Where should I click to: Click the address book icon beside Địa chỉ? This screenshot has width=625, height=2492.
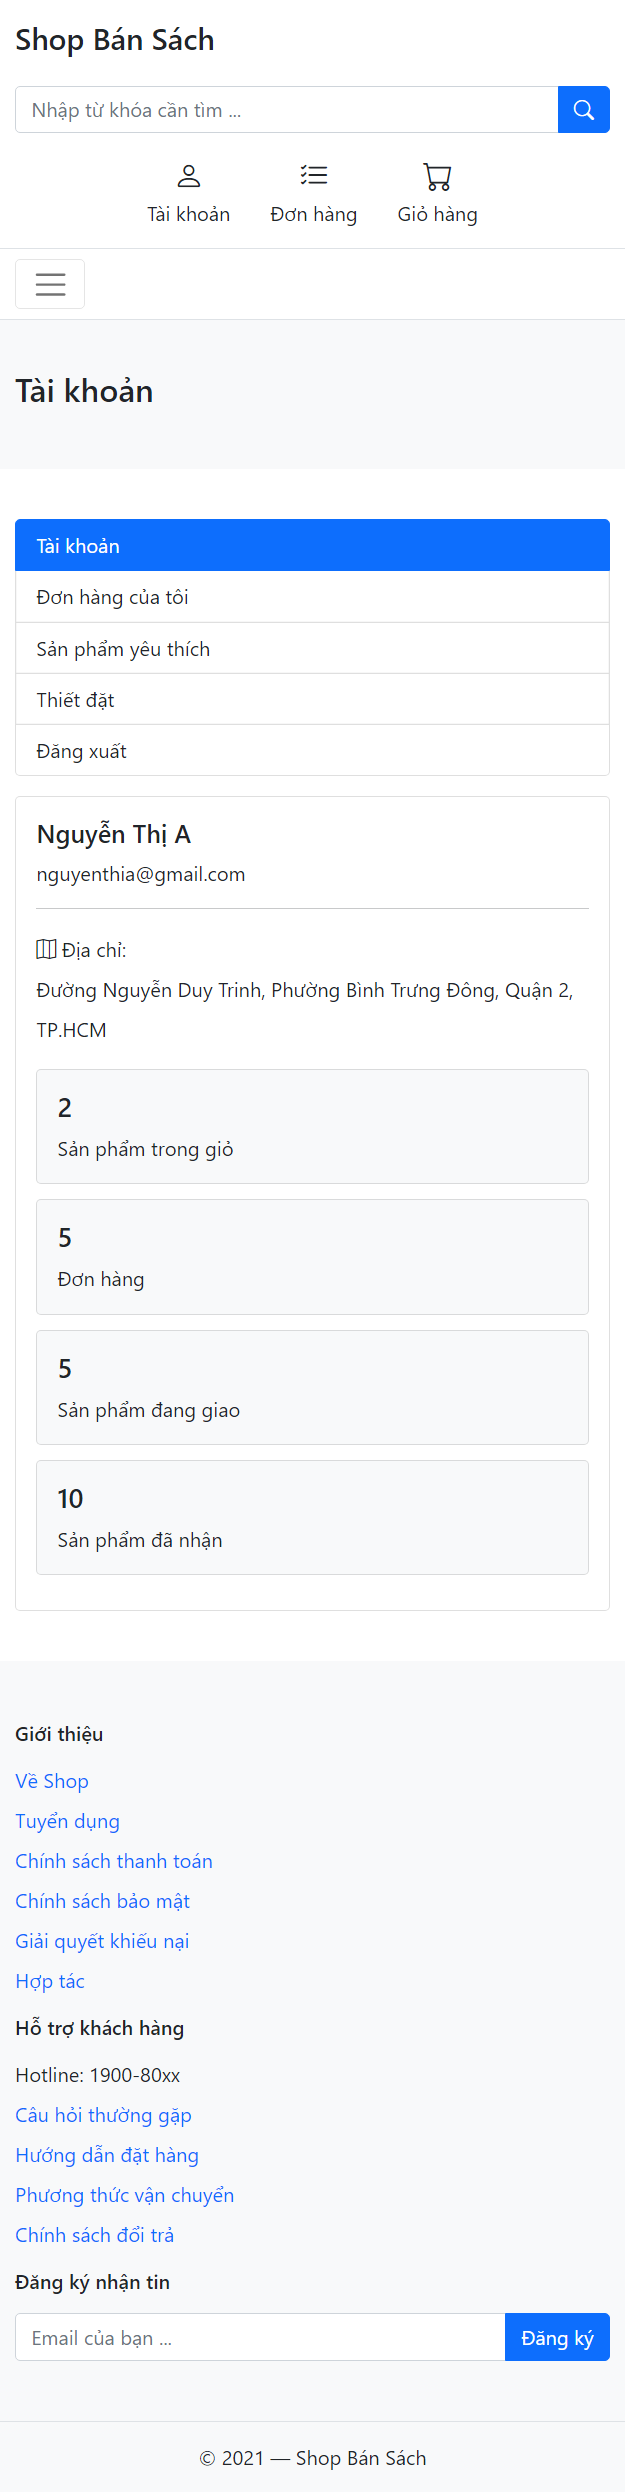pos(46,948)
